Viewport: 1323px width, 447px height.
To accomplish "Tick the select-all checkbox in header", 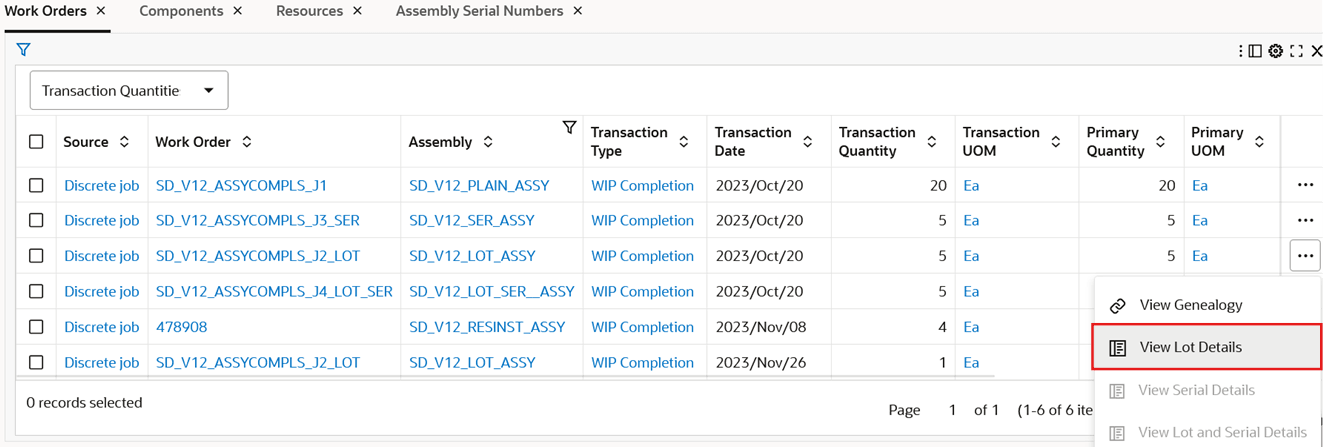I will (x=36, y=142).
